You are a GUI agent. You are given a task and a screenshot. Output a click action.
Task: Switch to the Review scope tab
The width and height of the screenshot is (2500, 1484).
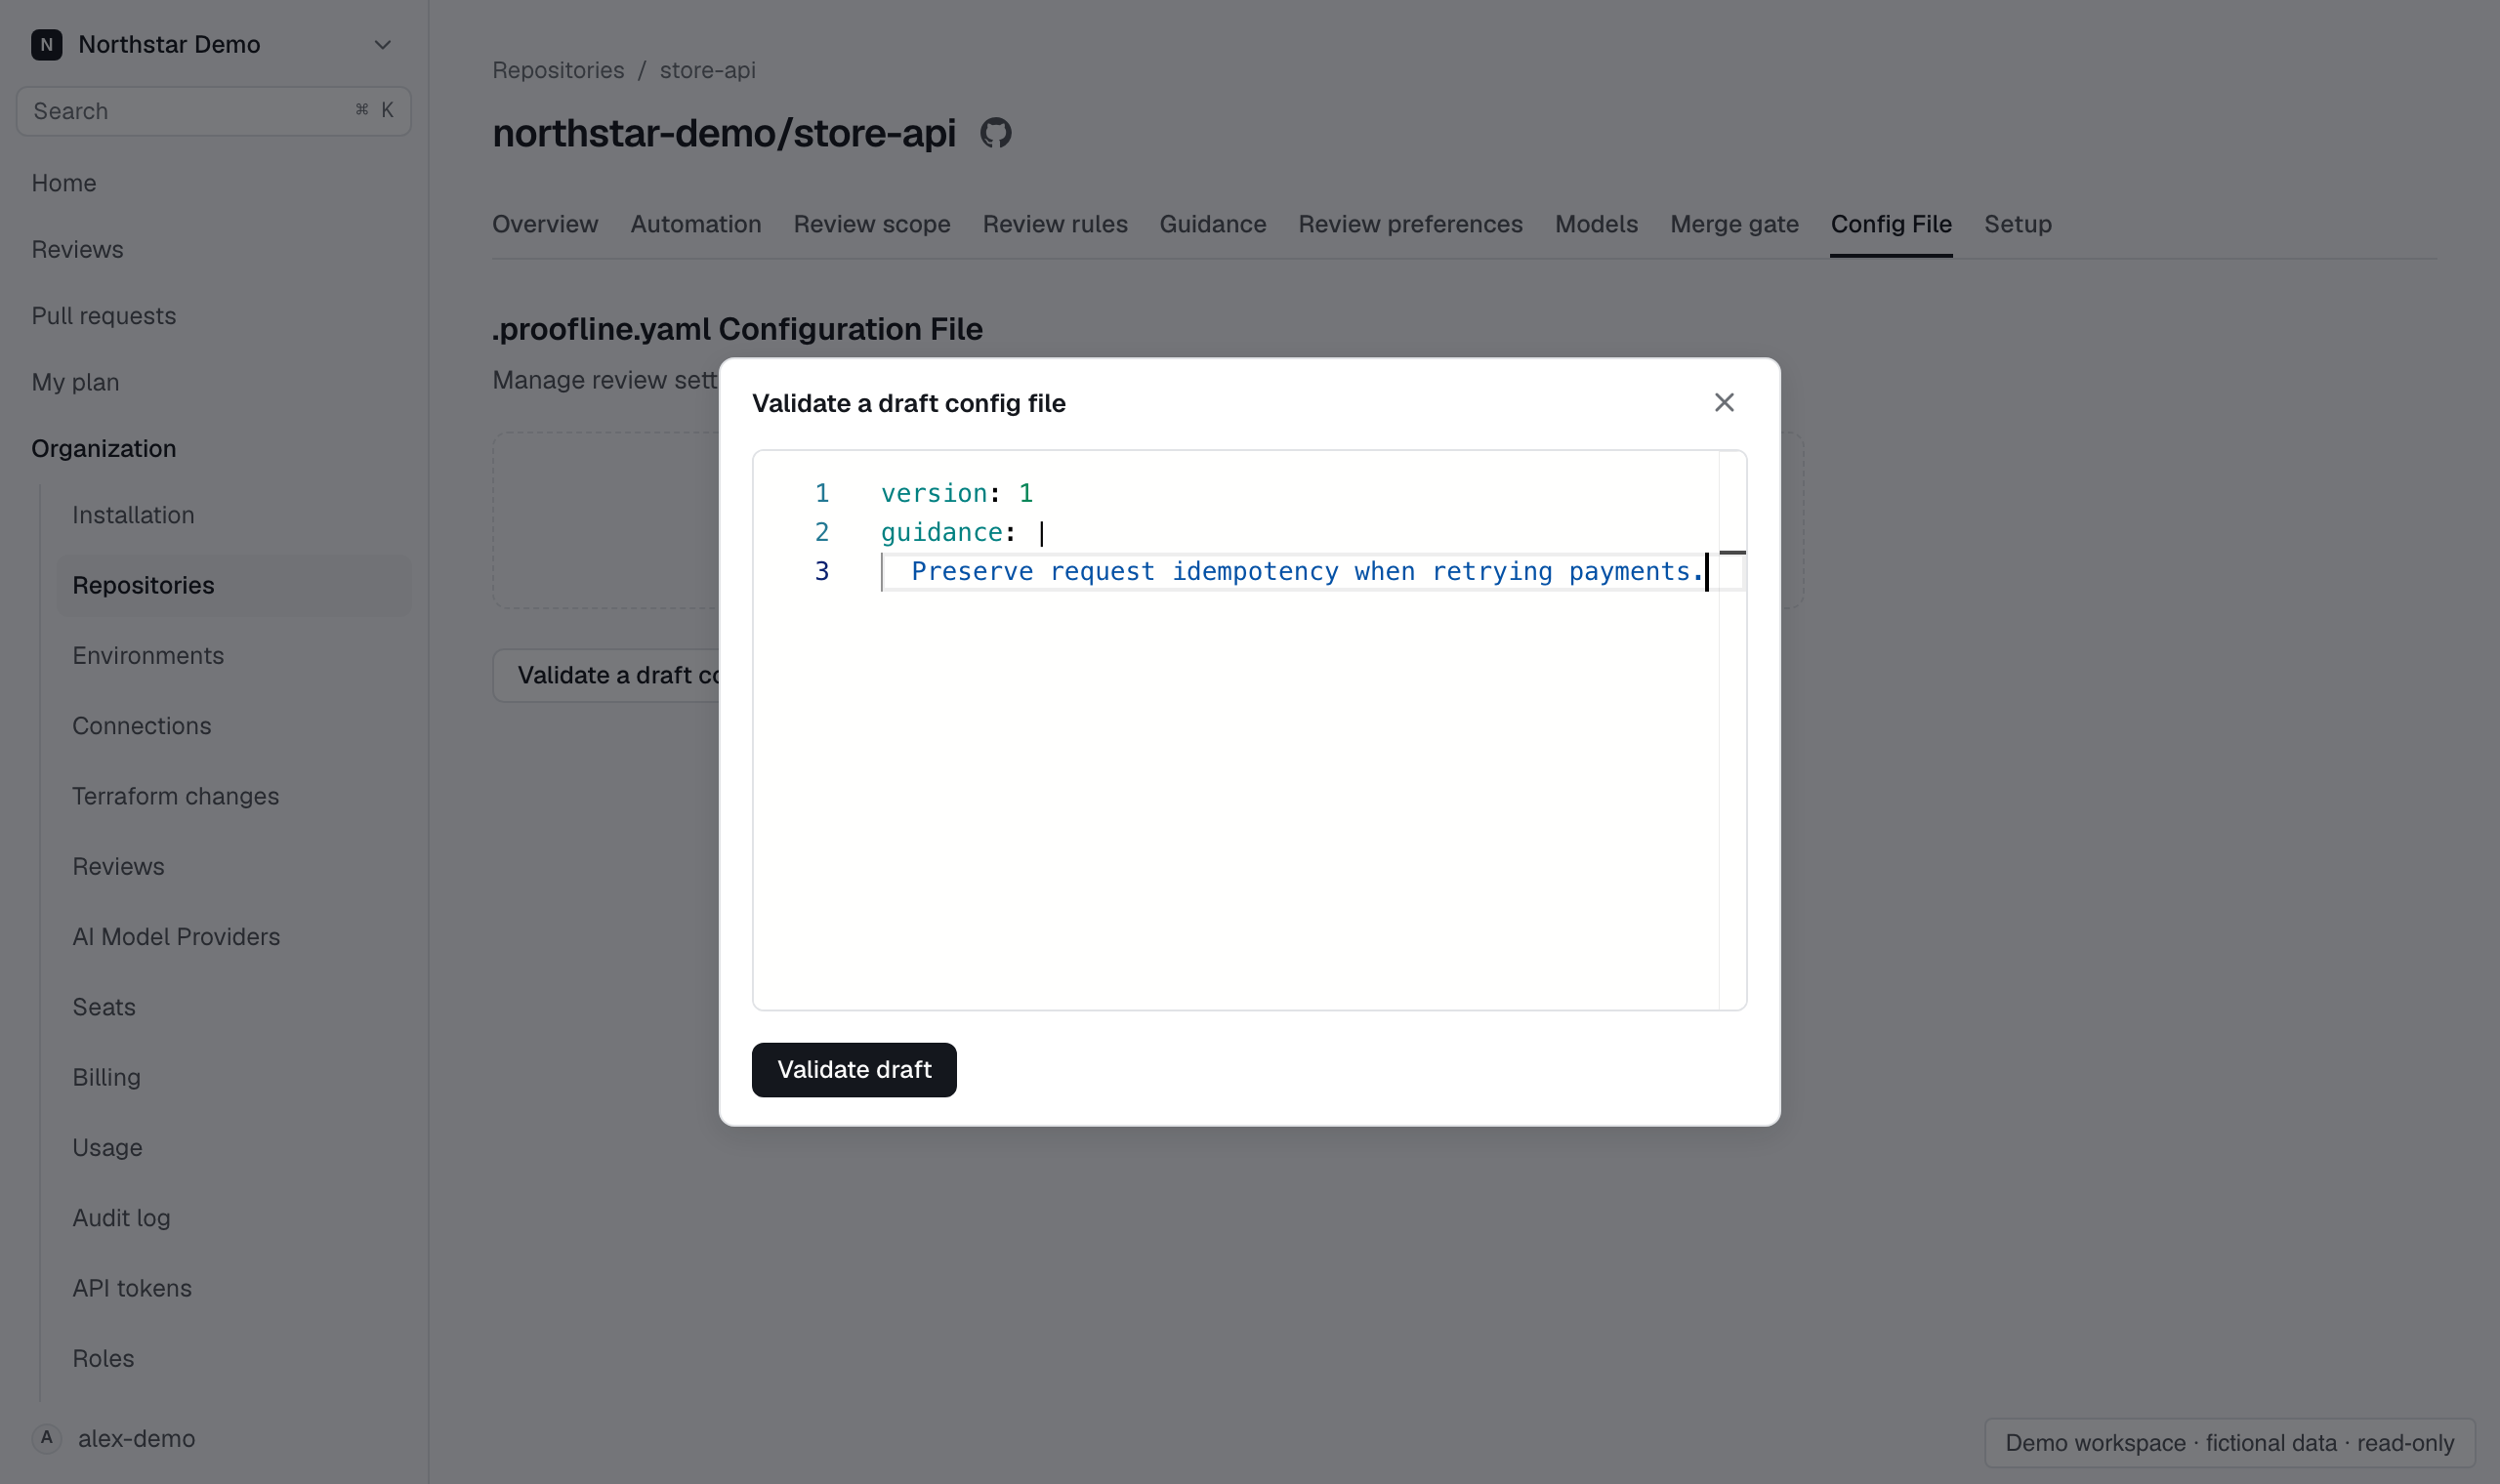[x=872, y=224]
